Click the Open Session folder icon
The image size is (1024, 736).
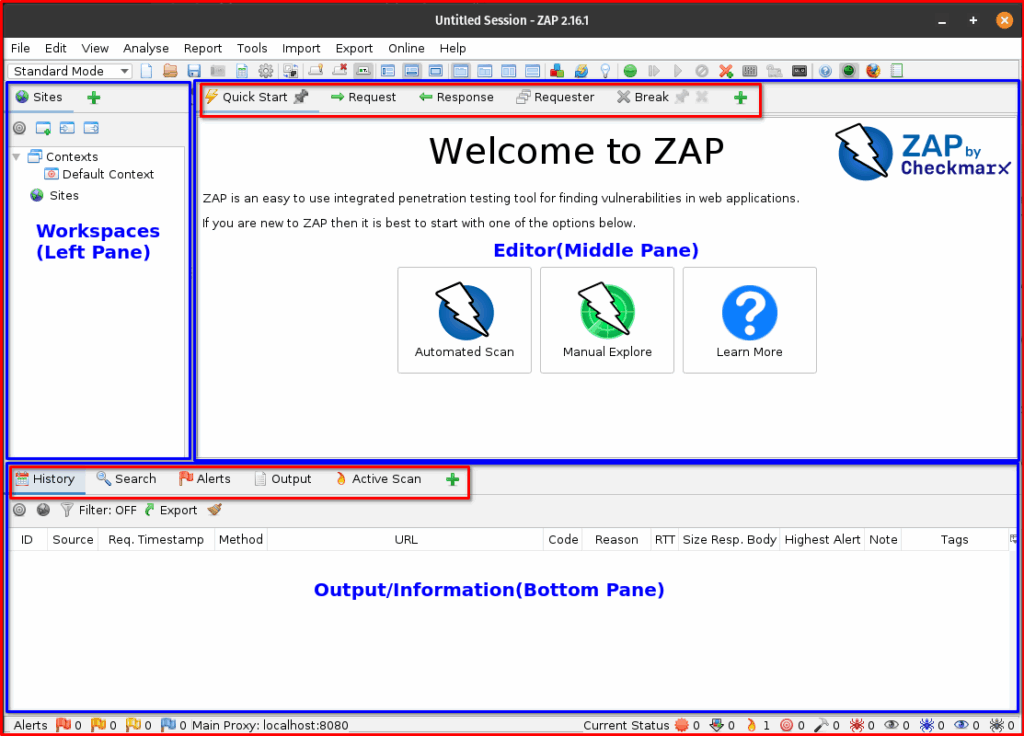[x=170, y=71]
